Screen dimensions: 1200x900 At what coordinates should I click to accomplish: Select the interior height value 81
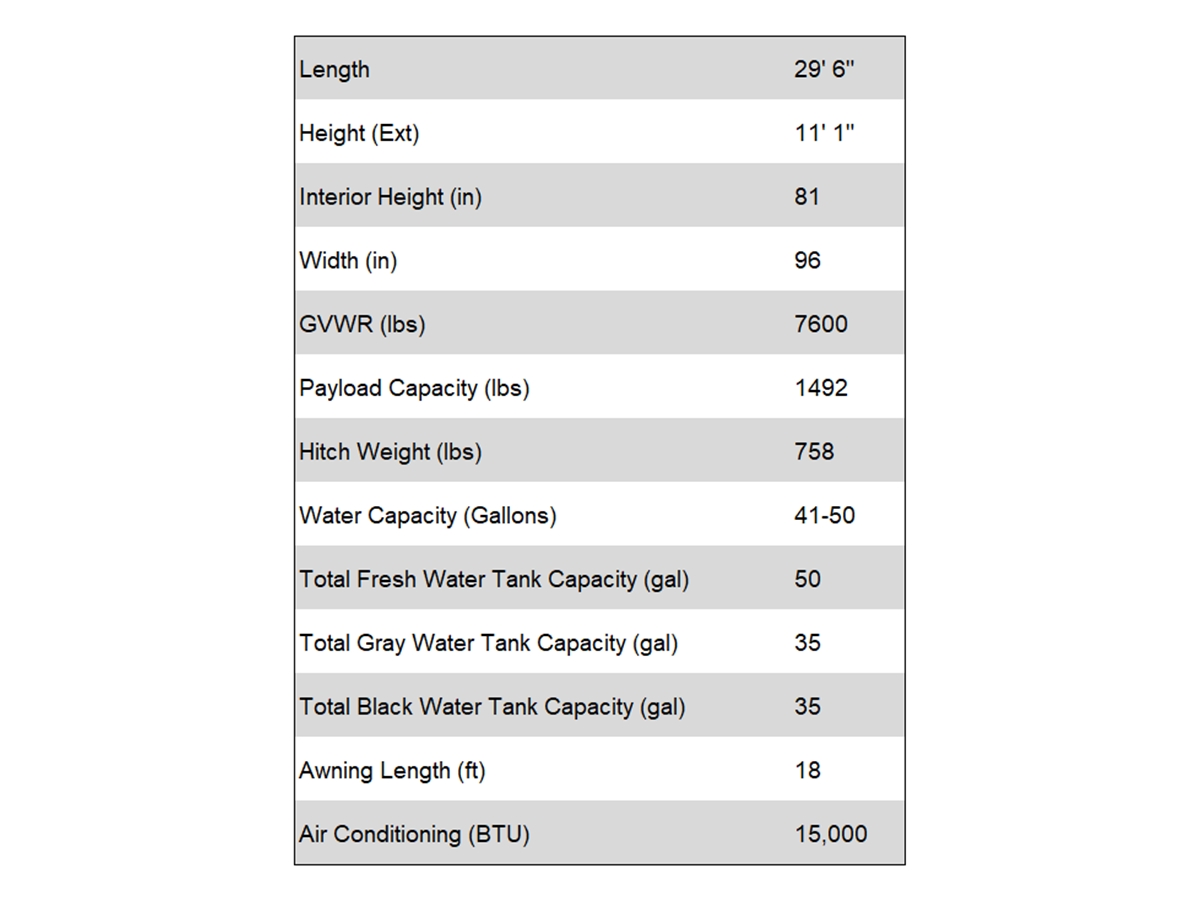point(807,197)
